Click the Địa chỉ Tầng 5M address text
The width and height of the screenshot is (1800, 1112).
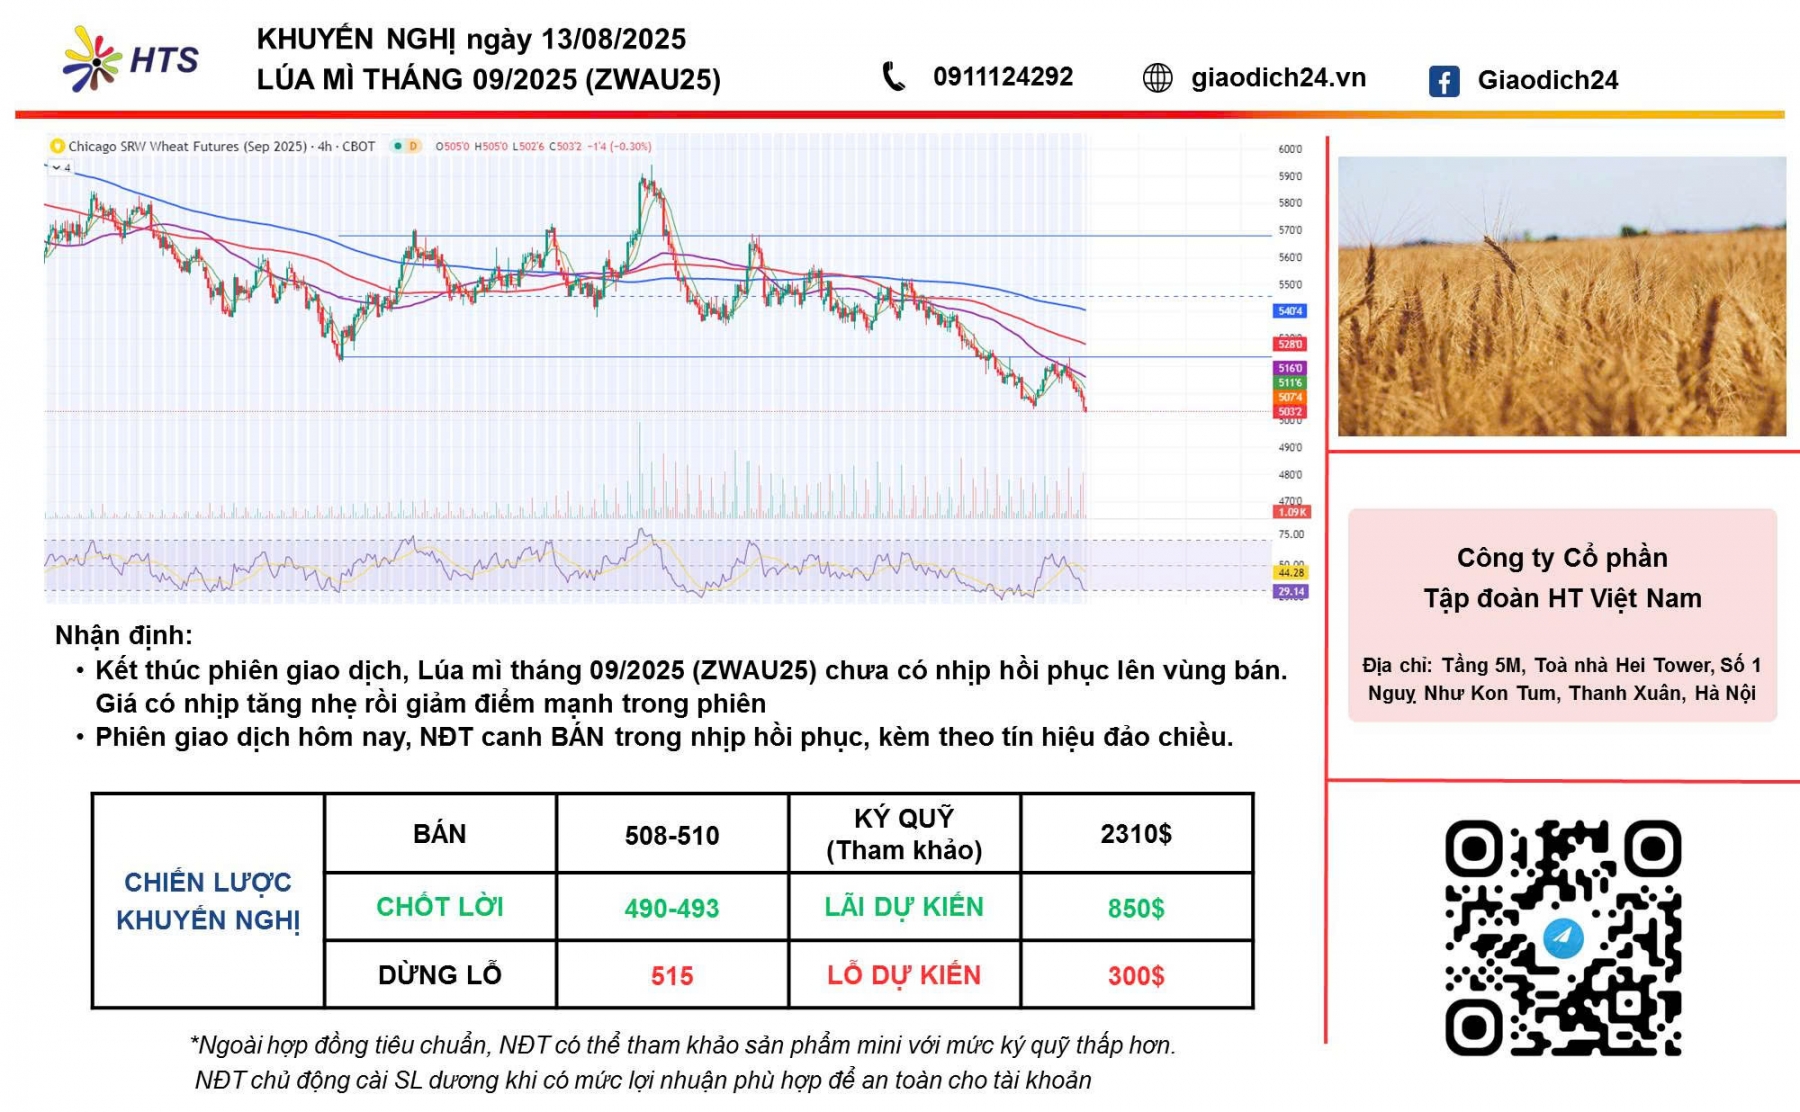pos(1562,679)
